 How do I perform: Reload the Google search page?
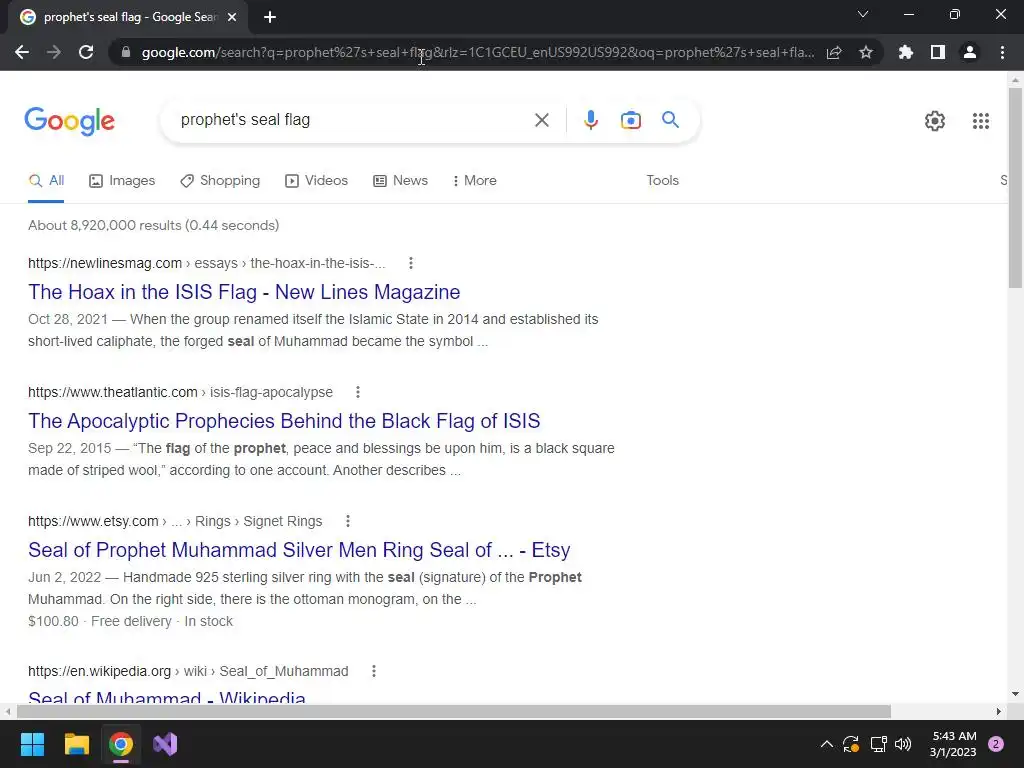coord(86,52)
